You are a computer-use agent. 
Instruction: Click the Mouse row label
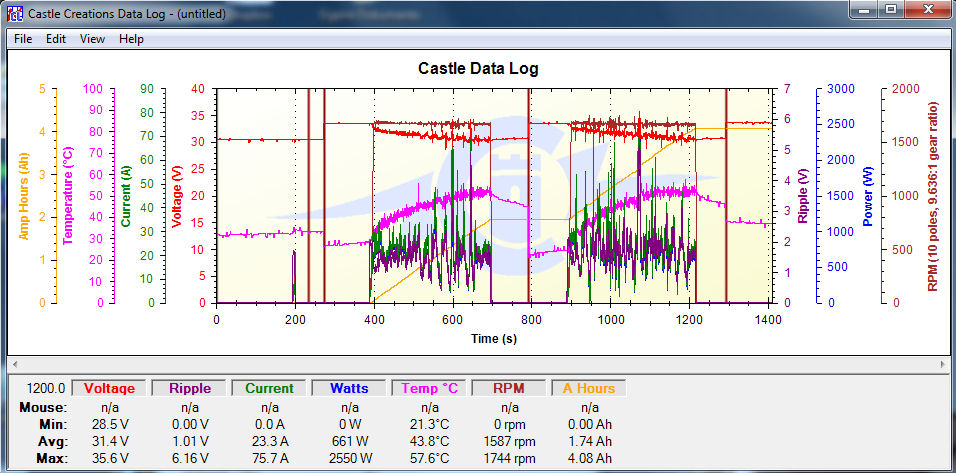[43, 407]
